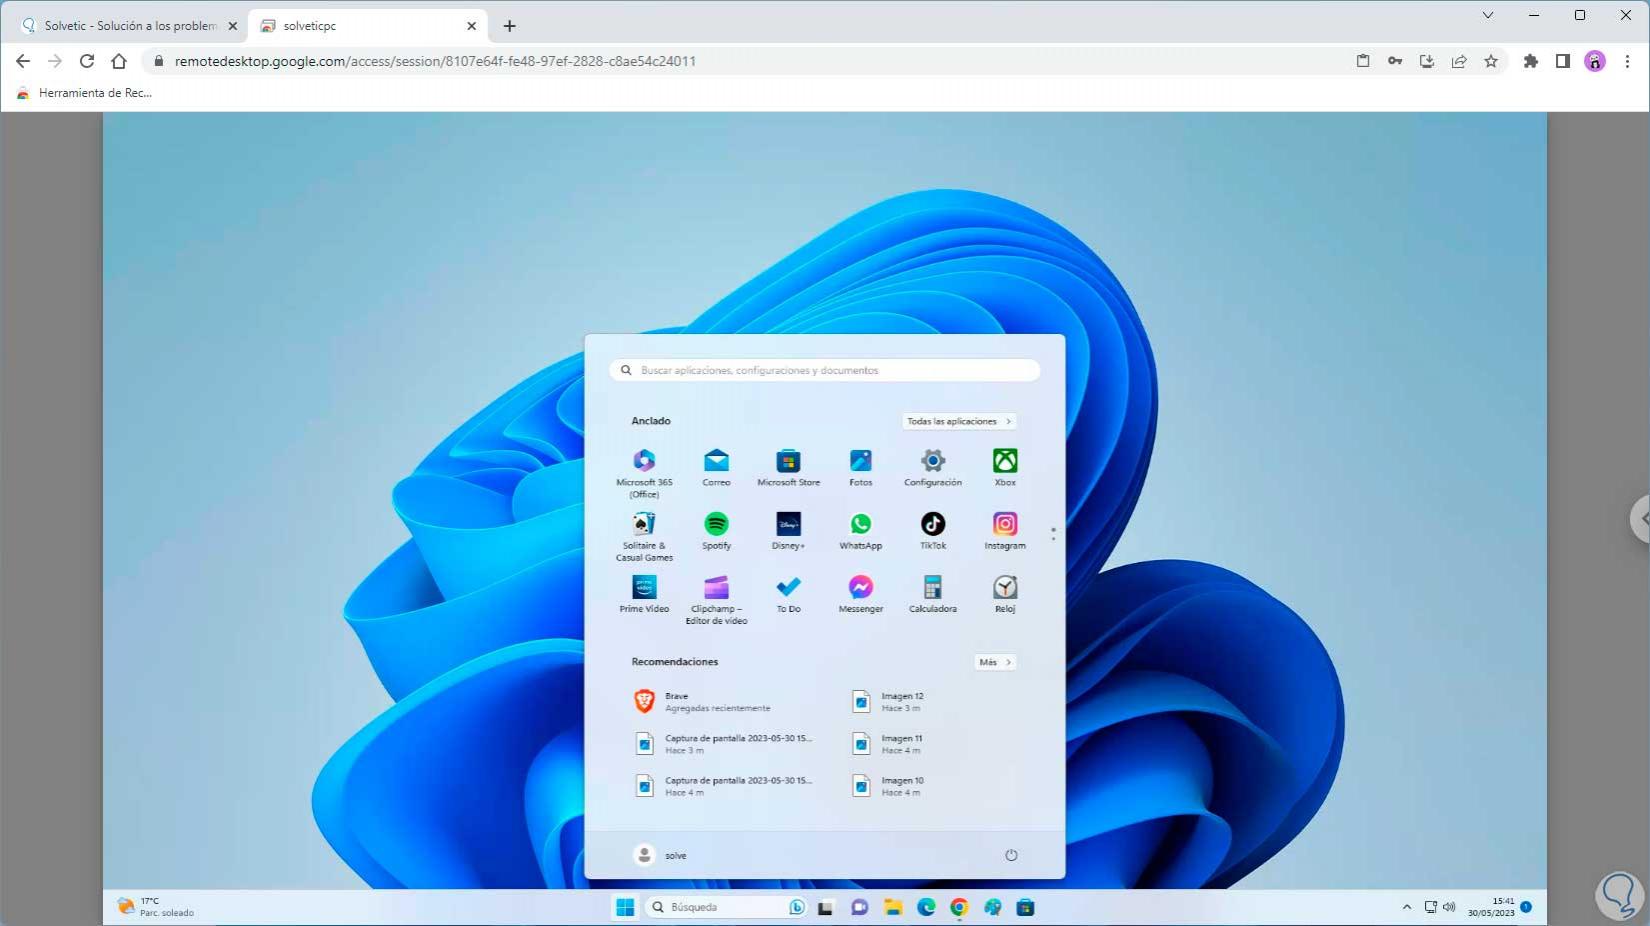Reload the current page

tap(87, 61)
